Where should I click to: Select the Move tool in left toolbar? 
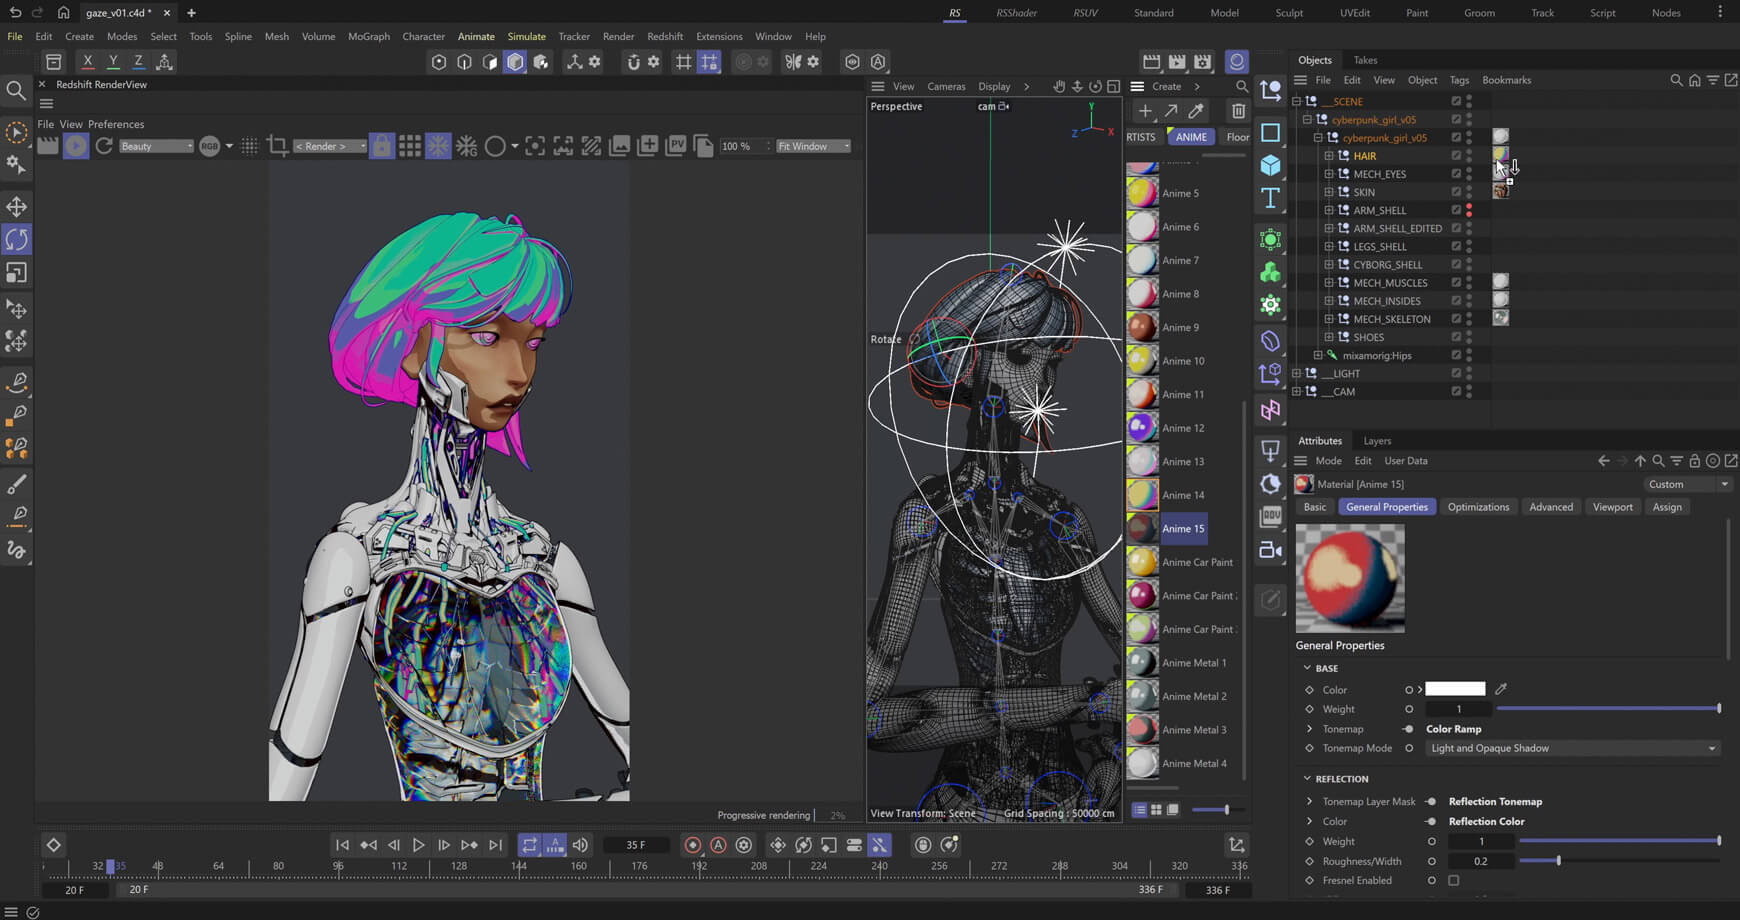point(16,207)
